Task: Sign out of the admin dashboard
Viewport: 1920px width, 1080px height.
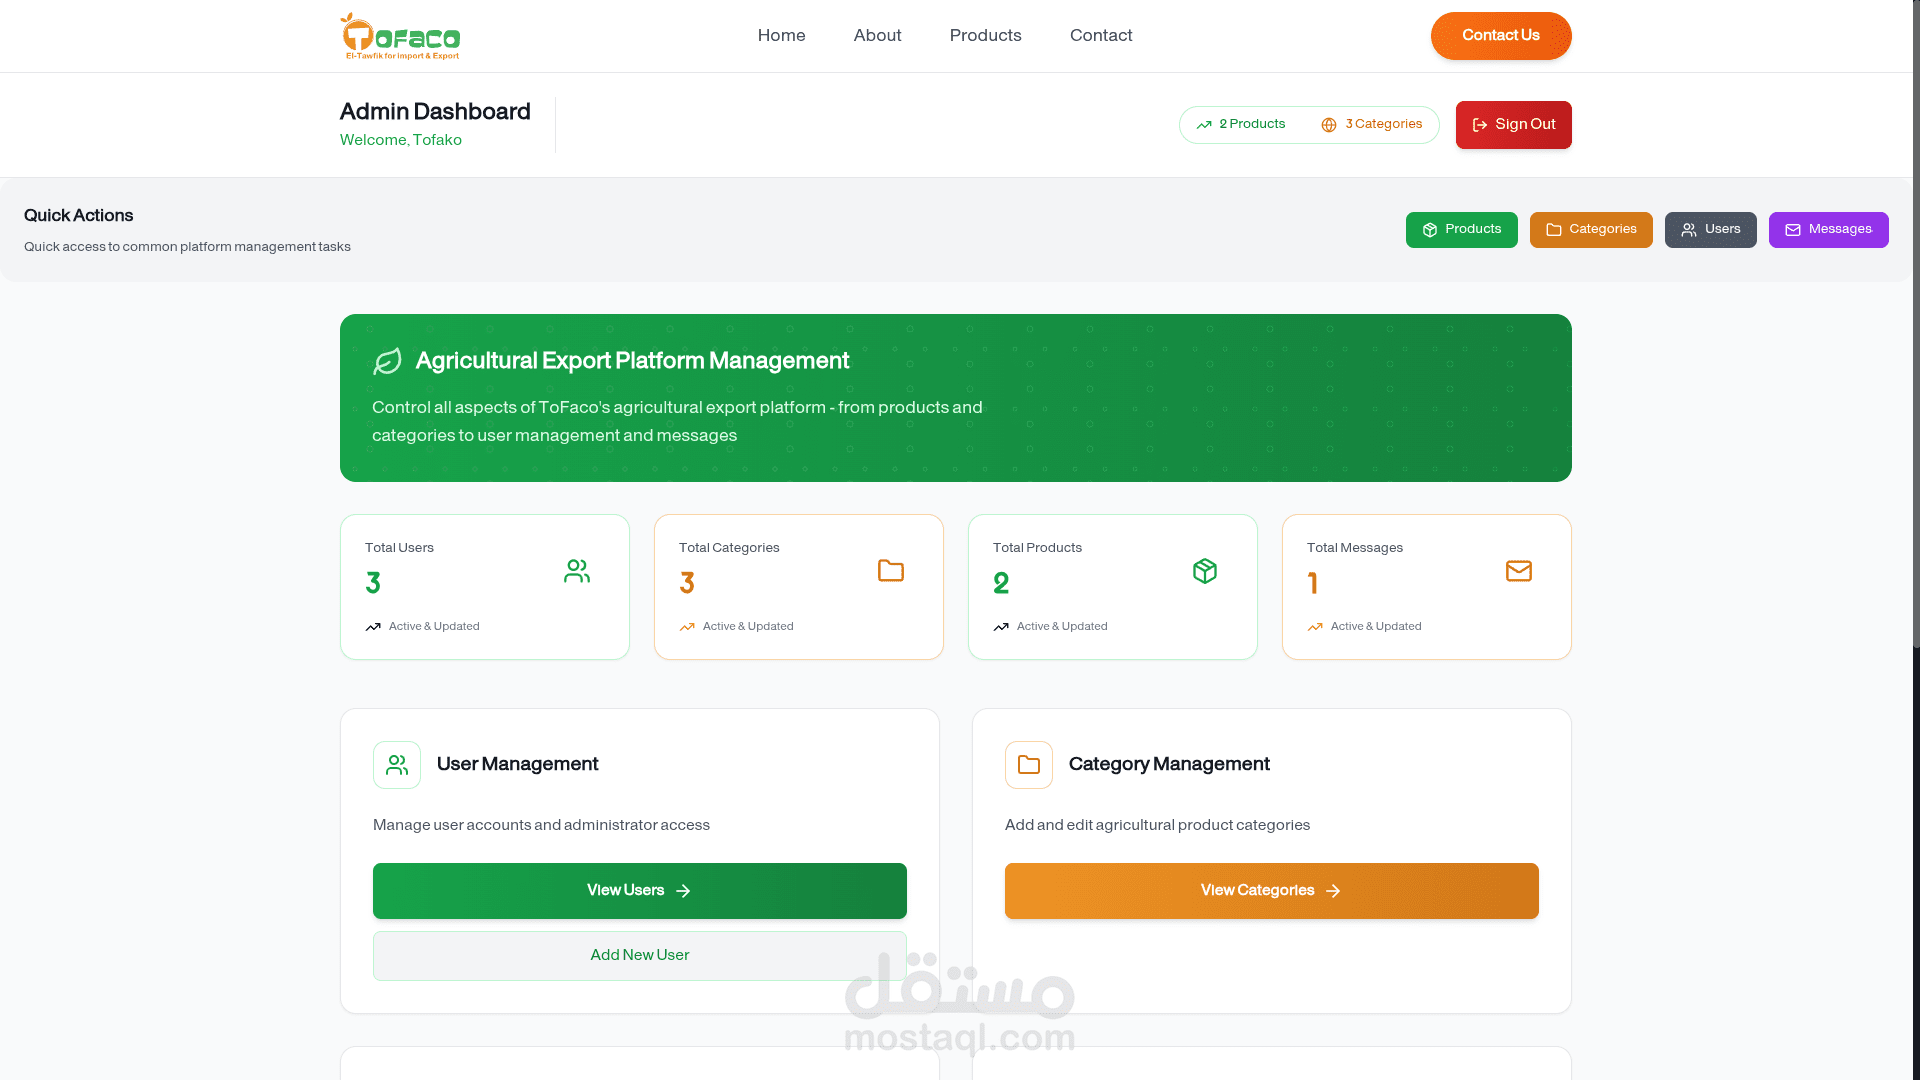Action: [x=1513, y=125]
